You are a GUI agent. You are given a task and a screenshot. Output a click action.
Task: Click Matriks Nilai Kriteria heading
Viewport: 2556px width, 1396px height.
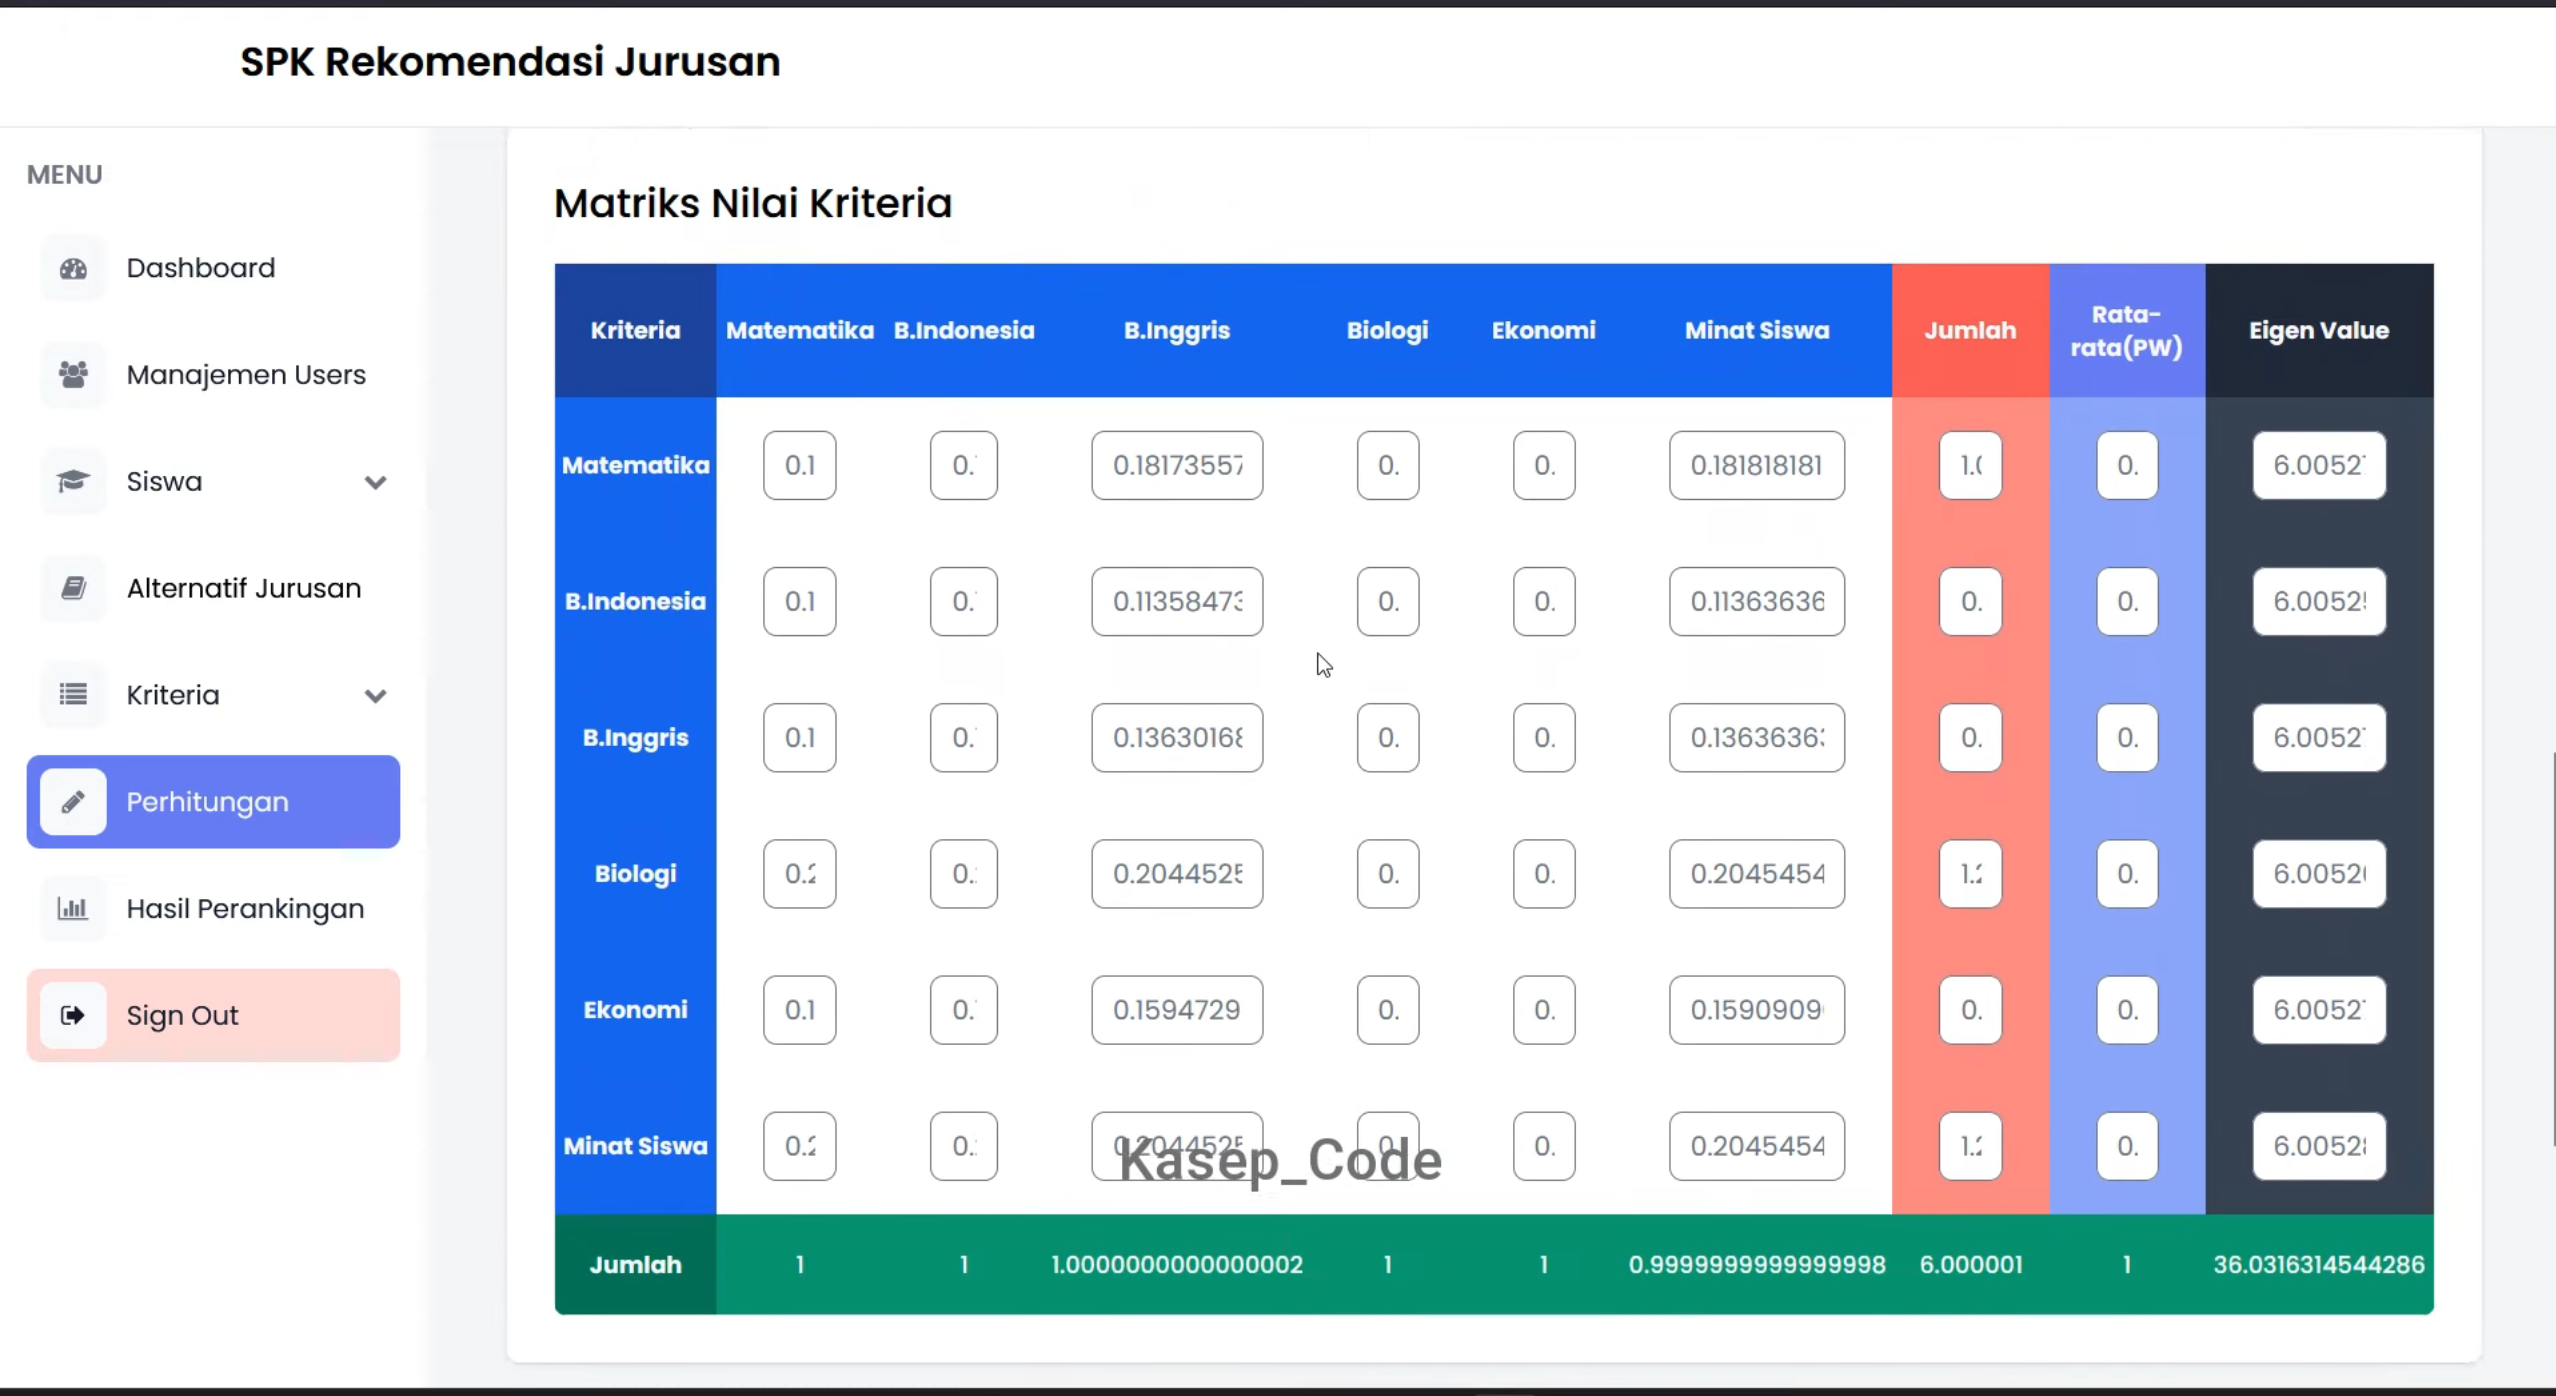point(753,203)
